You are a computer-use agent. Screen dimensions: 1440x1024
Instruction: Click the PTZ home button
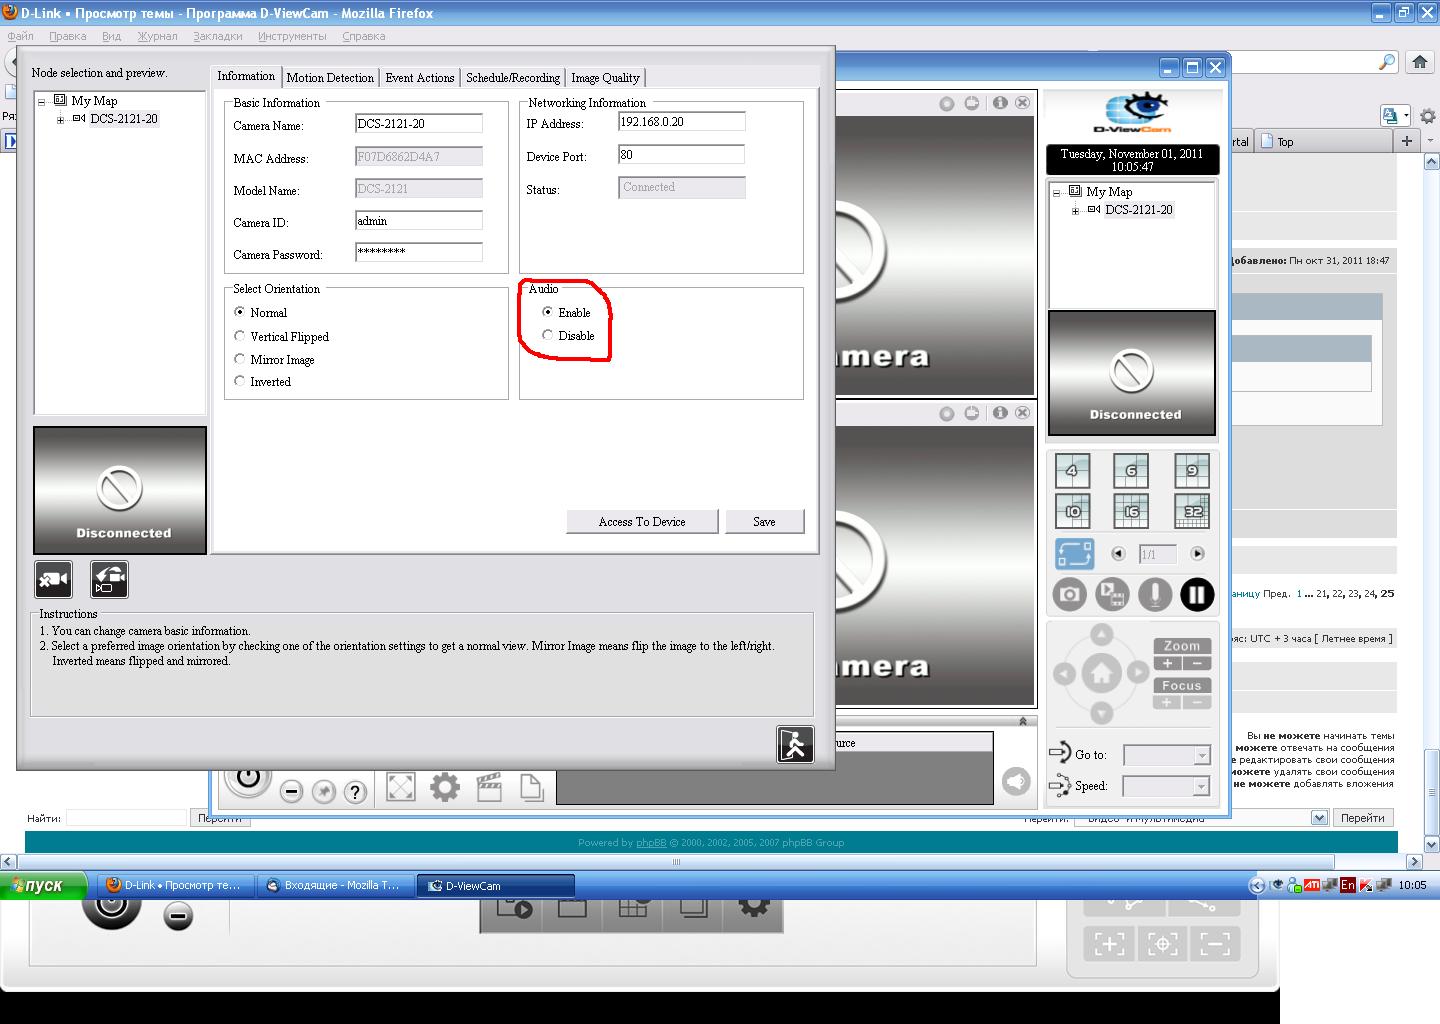1101,673
